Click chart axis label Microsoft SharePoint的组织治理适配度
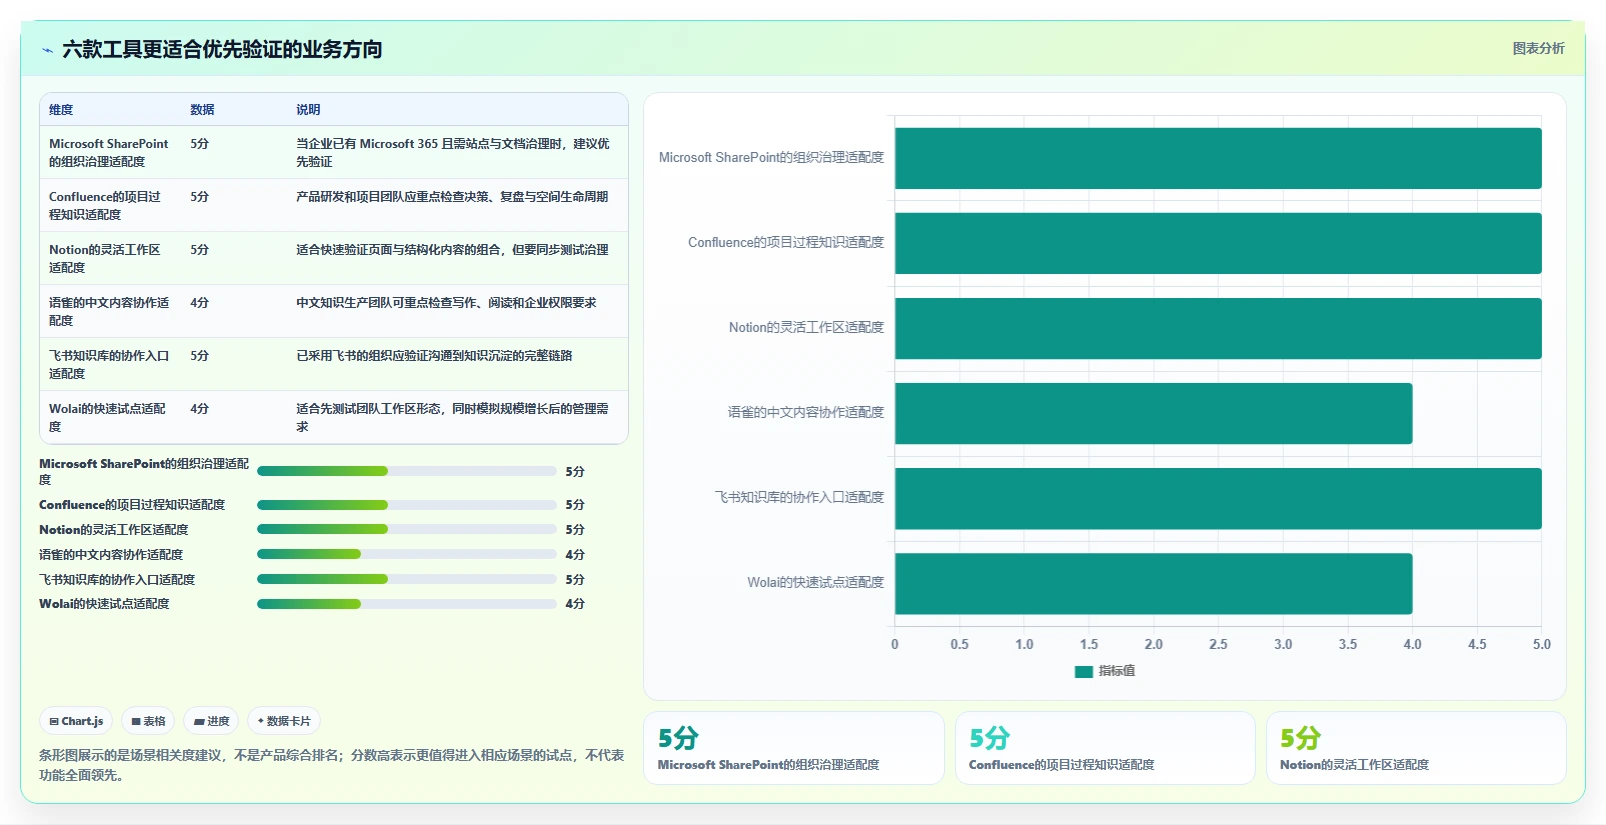The width and height of the screenshot is (1606, 825). pos(771,158)
